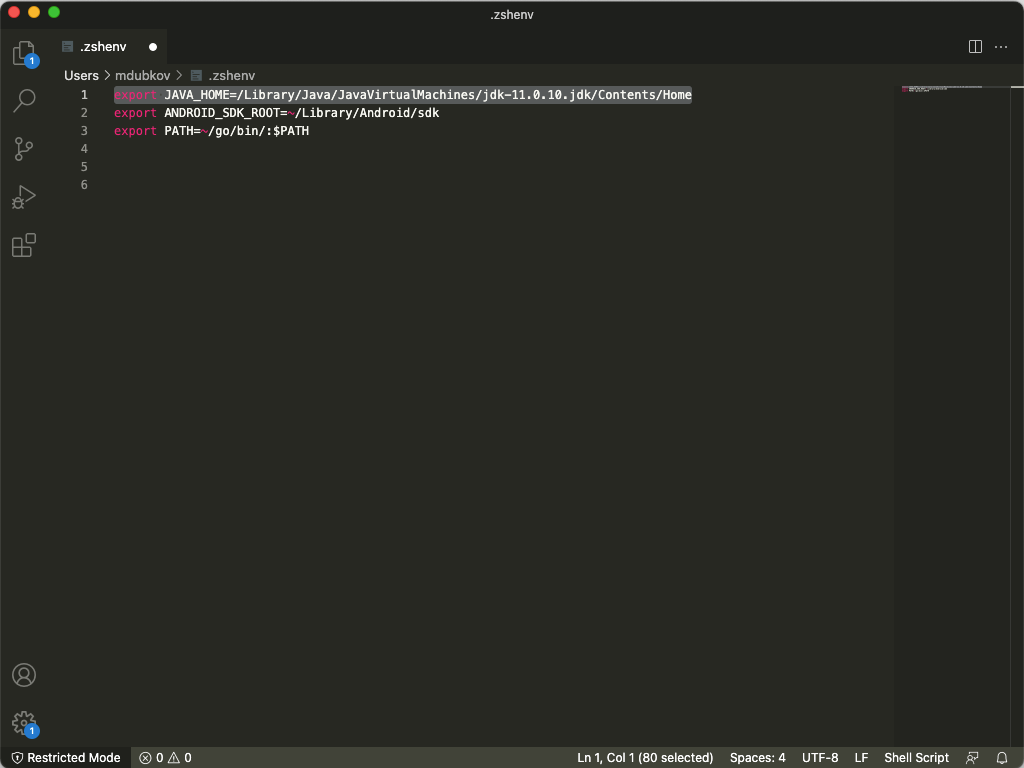Image resolution: width=1024 pixels, height=768 pixels.
Task: Open the Manage gear icon
Action: (24, 723)
